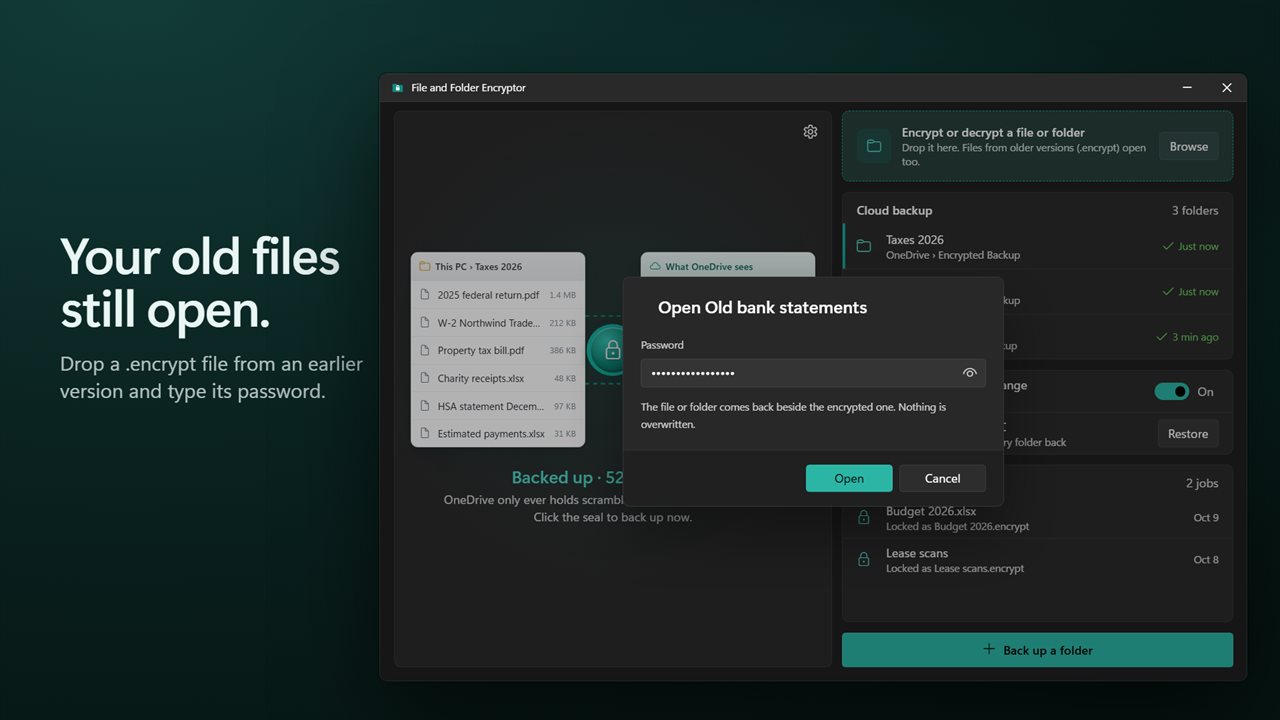Click the Oct 8 date
This screenshot has width=1280, height=720.
pos(1206,560)
